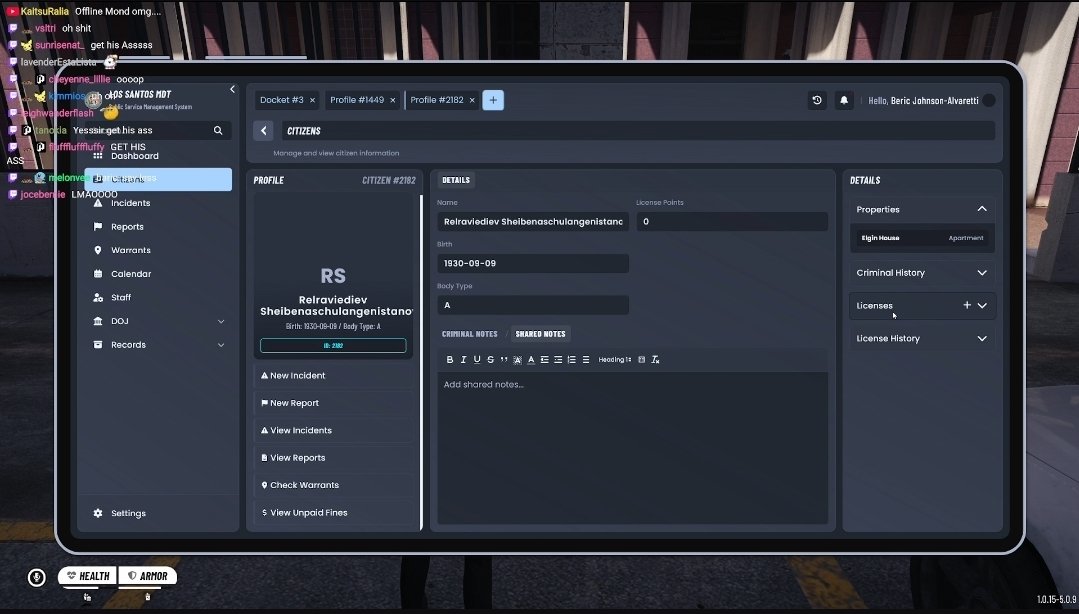1079x614 pixels.
Task: Close the Docket #3 tab
Action: 312,100
